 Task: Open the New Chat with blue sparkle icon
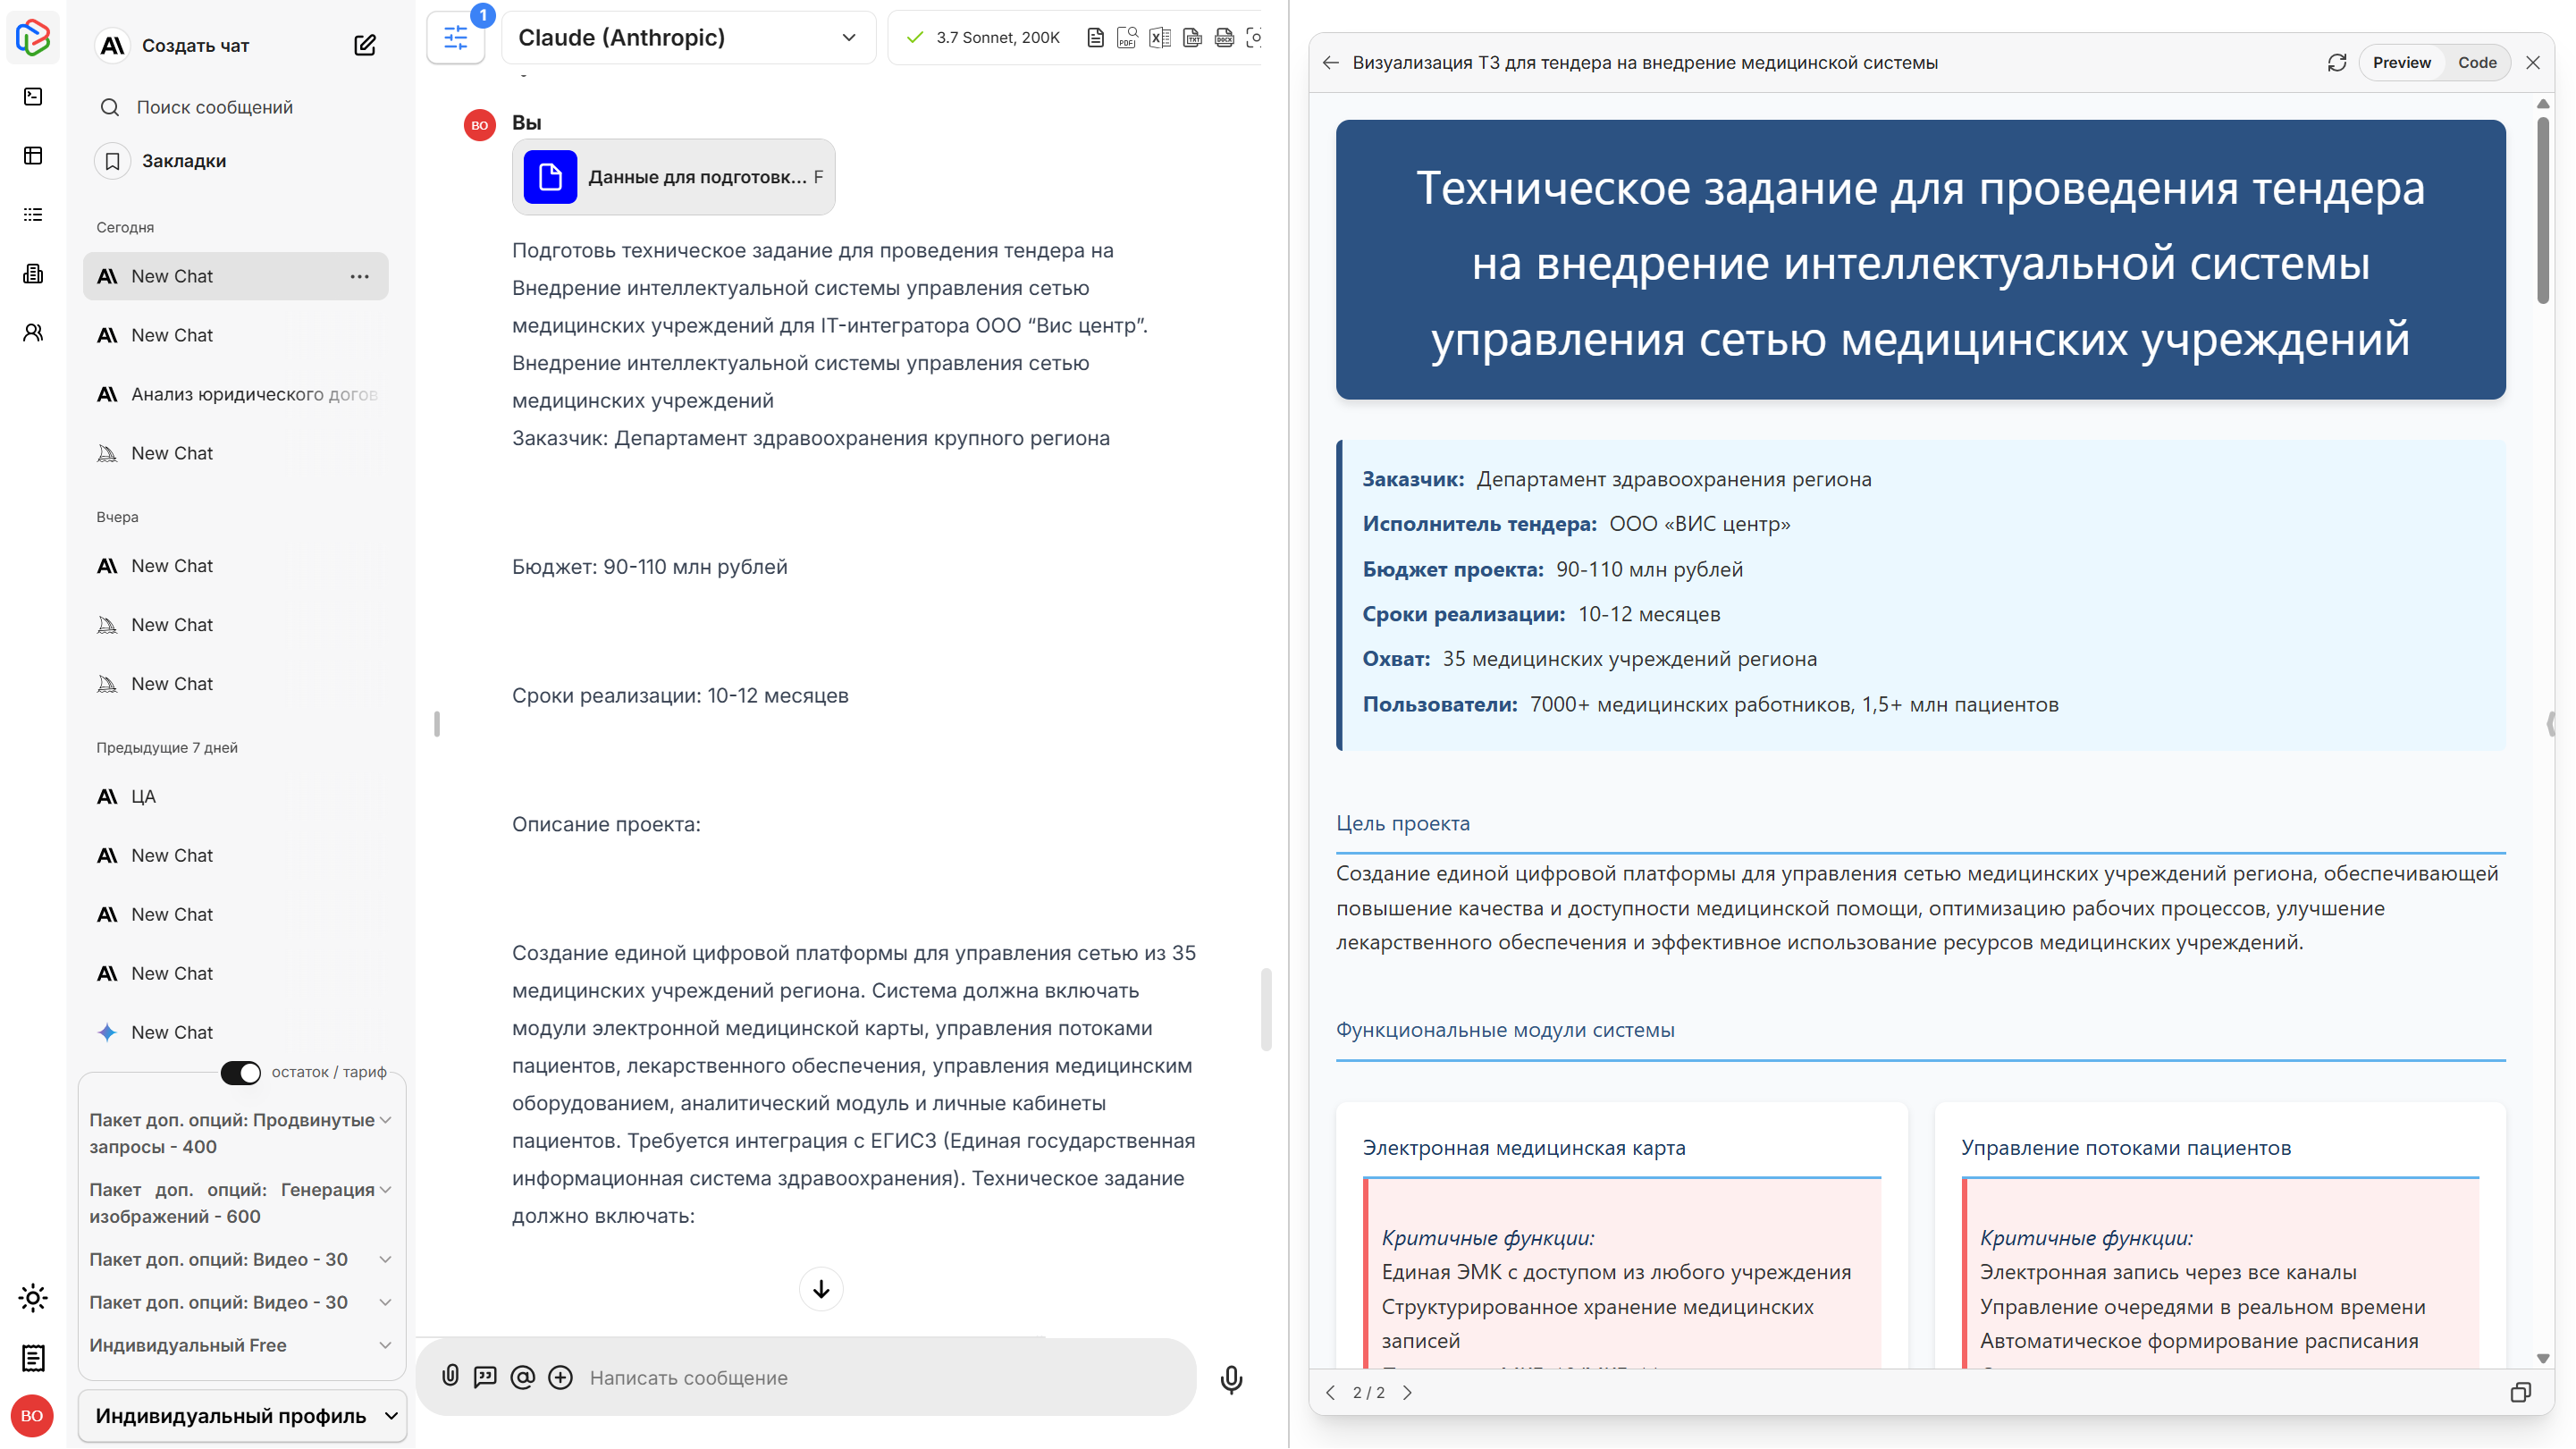point(236,1033)
